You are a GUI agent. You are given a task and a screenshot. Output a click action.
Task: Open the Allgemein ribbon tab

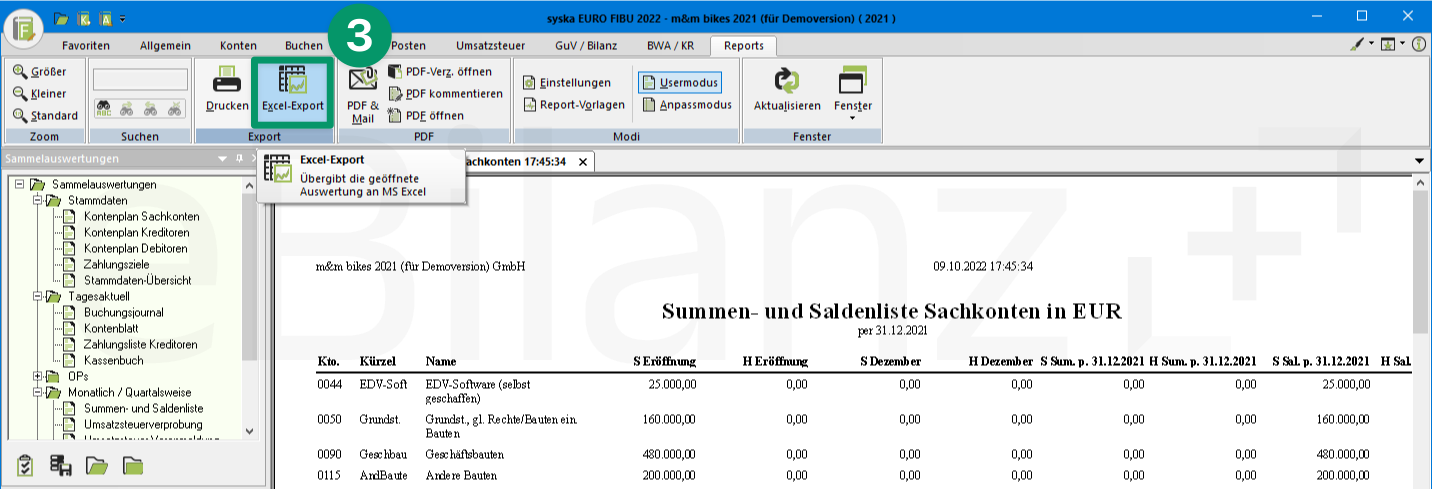coord(166,45)
